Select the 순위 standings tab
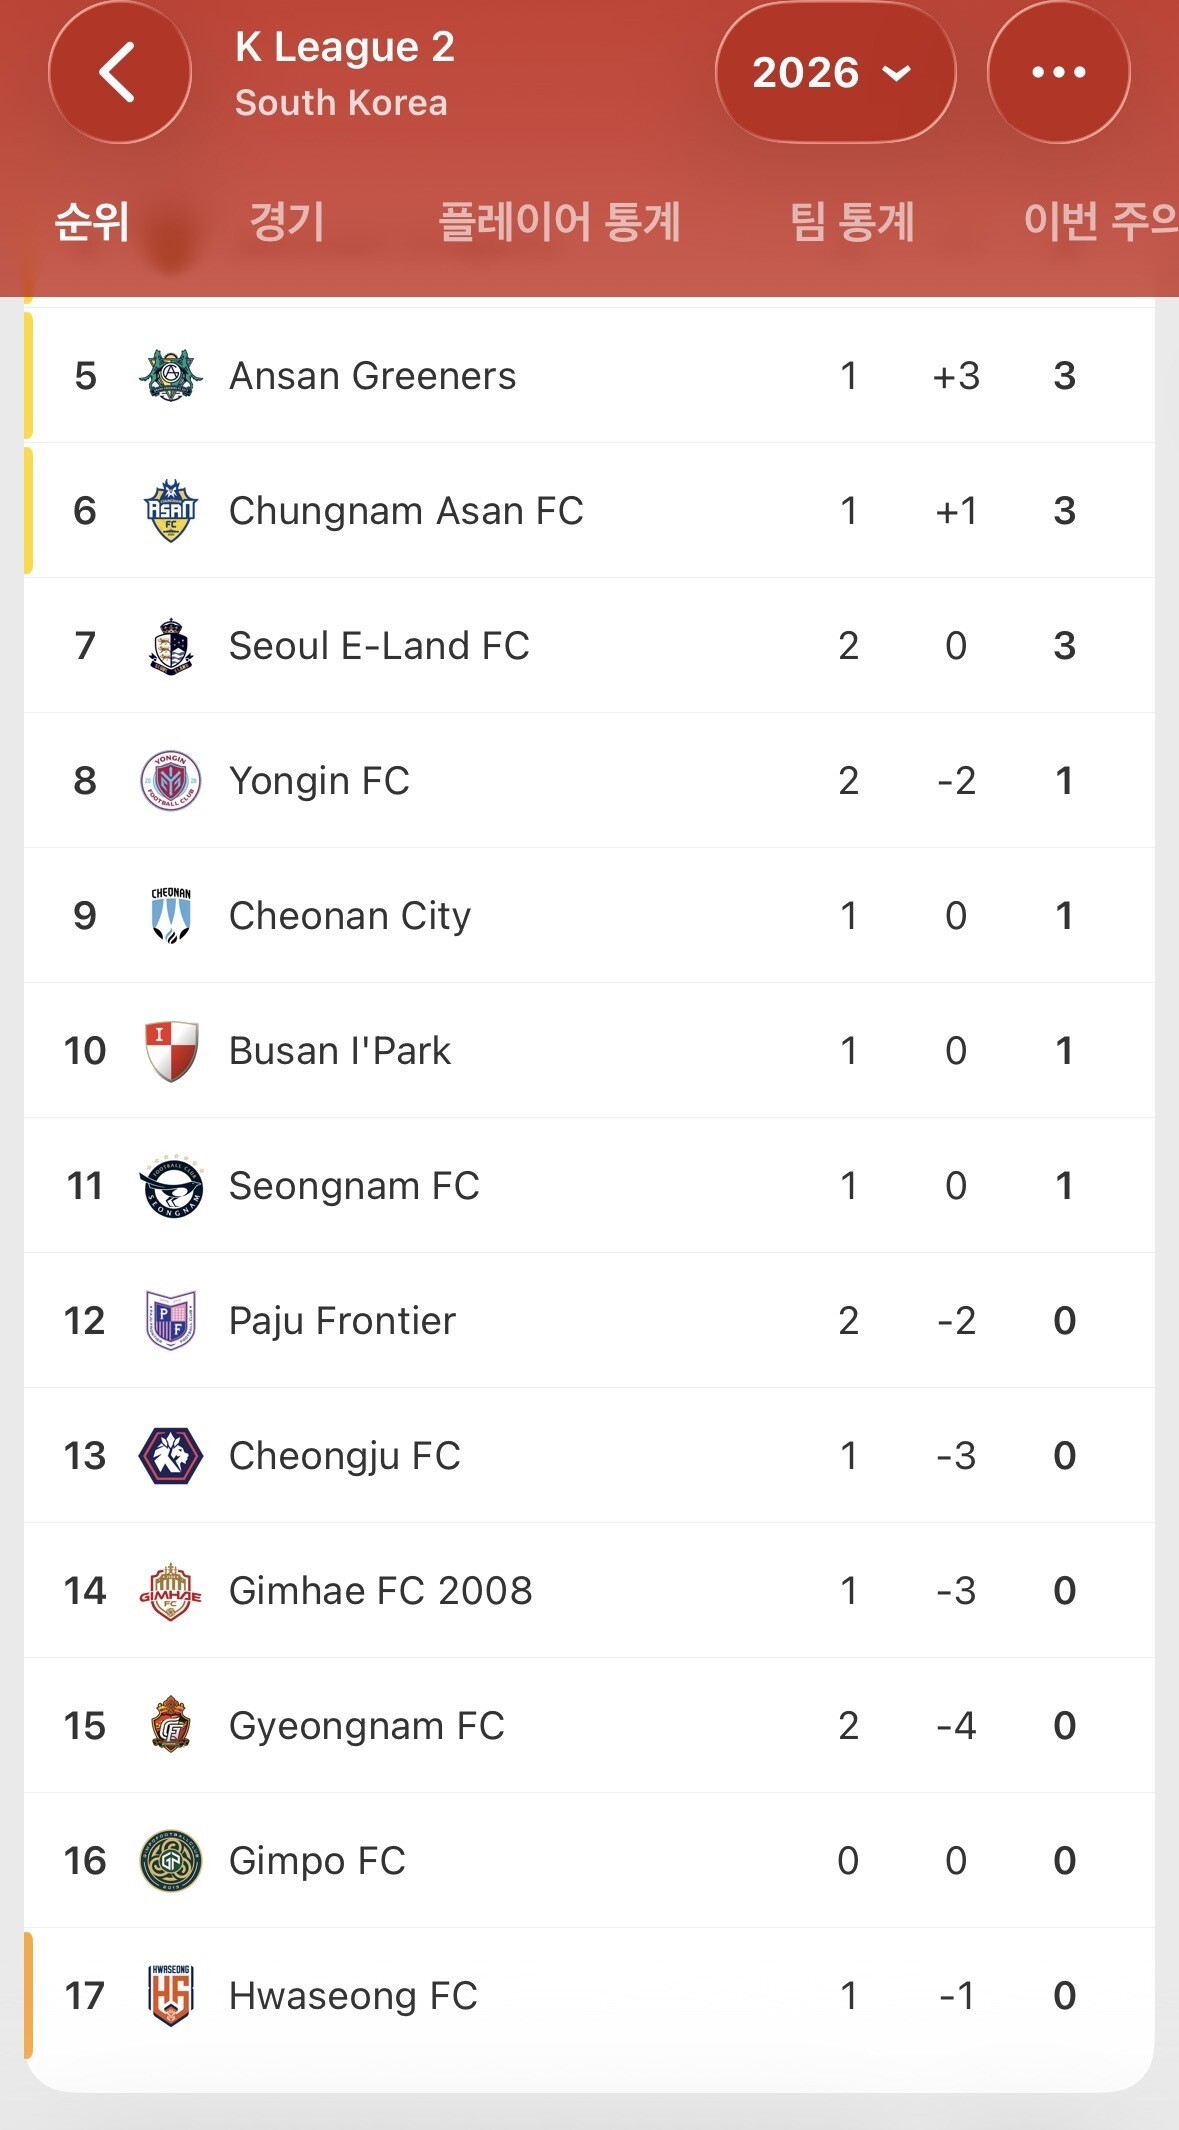This screenshot has height=2130, width=1179. (92, 221)
